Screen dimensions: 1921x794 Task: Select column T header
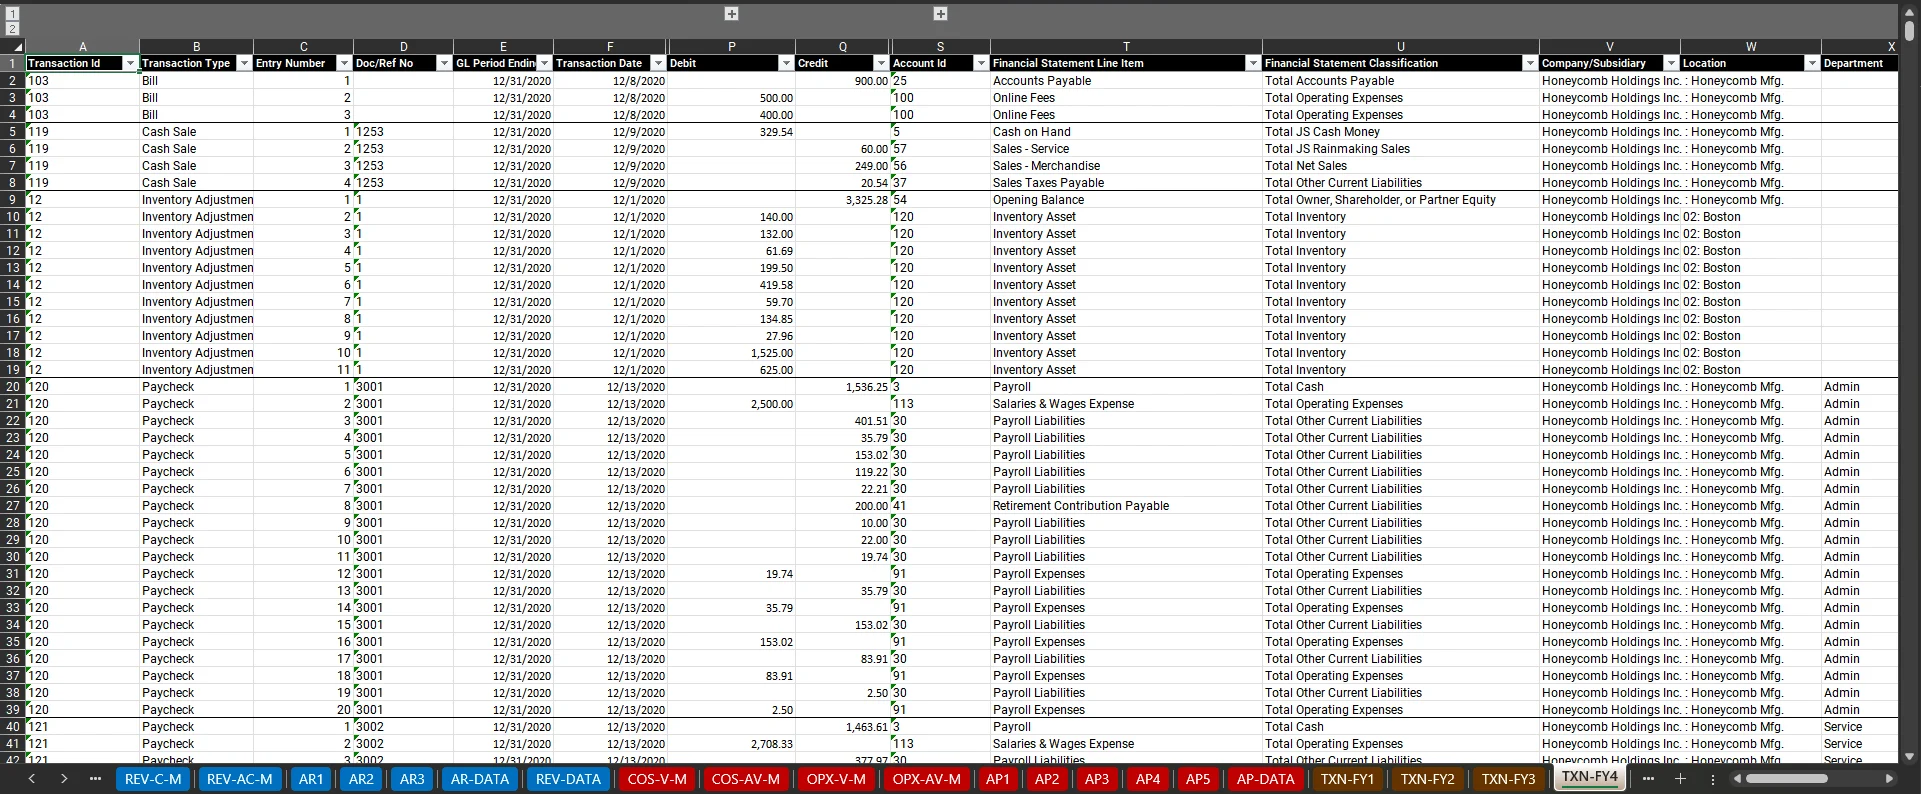pyautogui.click(x=1126, y=47)
